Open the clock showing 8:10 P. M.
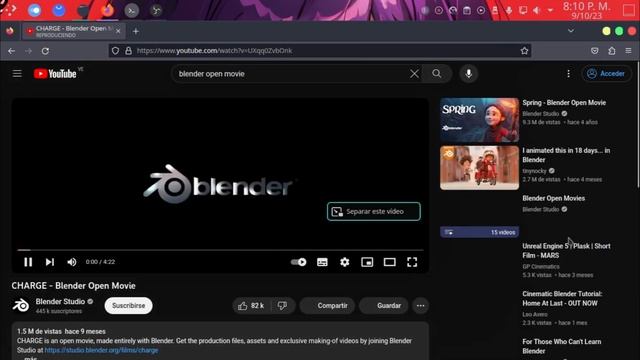The image size is (640, 360). point(587,10)
